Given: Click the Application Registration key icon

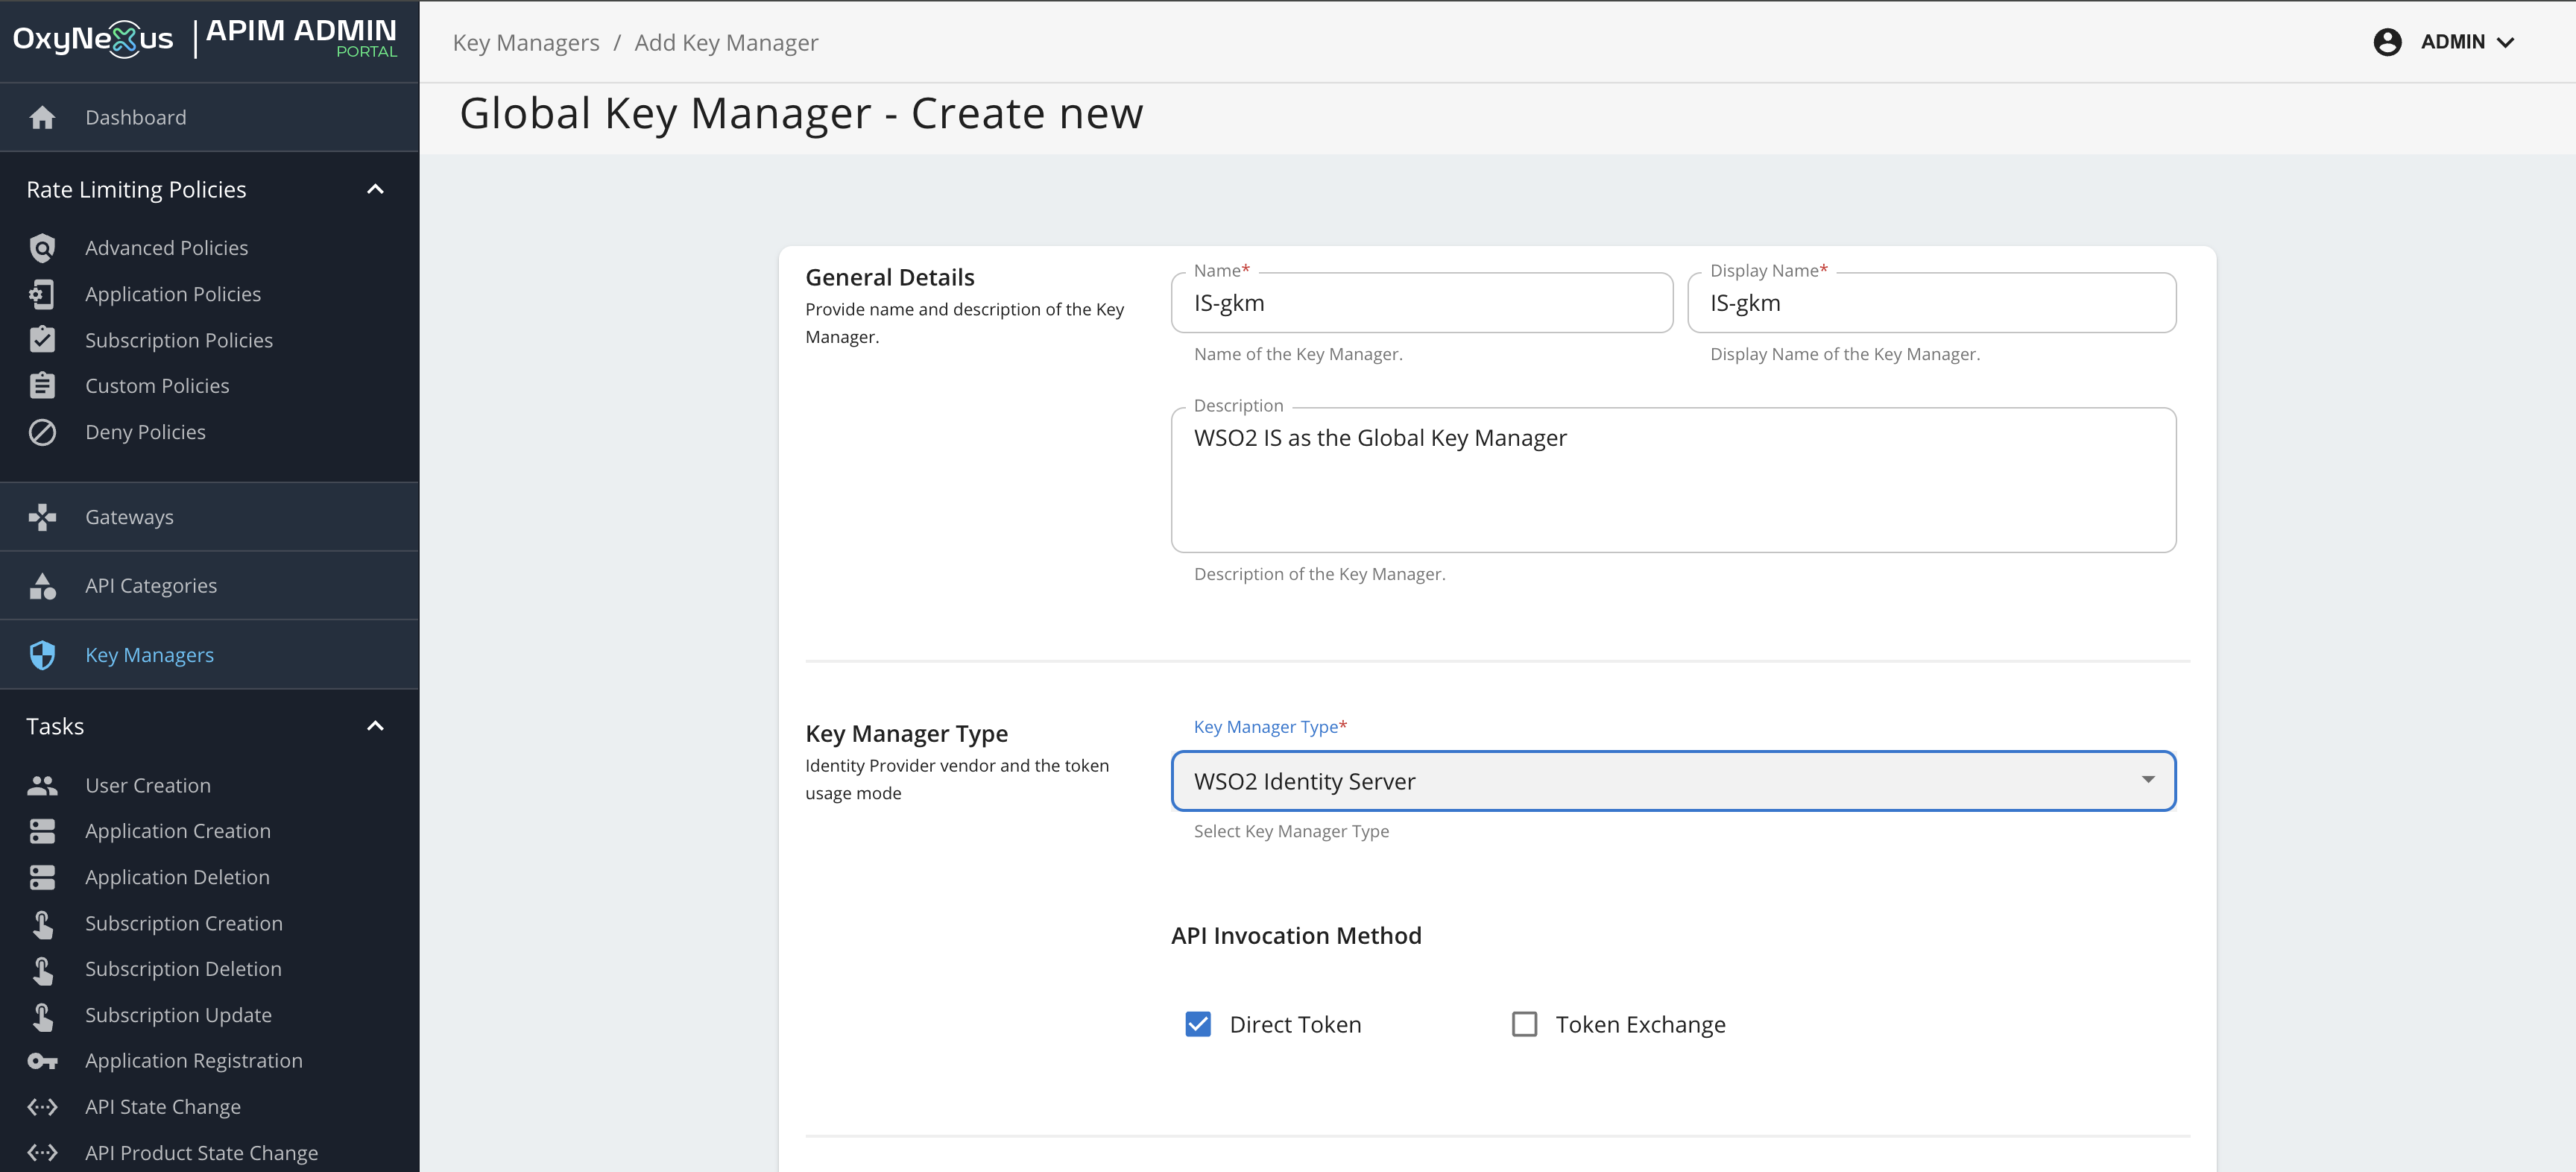Looking at the screenshot, I should tap(42, 1061).
